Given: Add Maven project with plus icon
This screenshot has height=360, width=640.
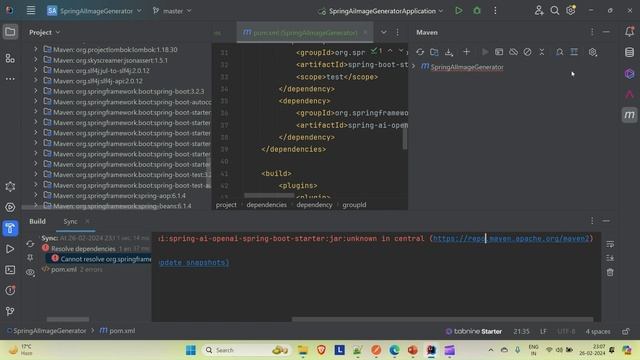Looking at the screenshot, I should pos(466,52).
